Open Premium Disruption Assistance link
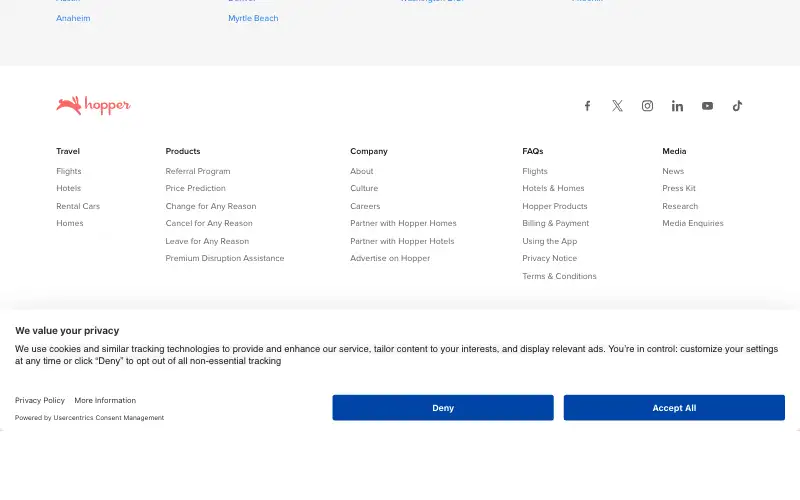 [x=224, y=258]
